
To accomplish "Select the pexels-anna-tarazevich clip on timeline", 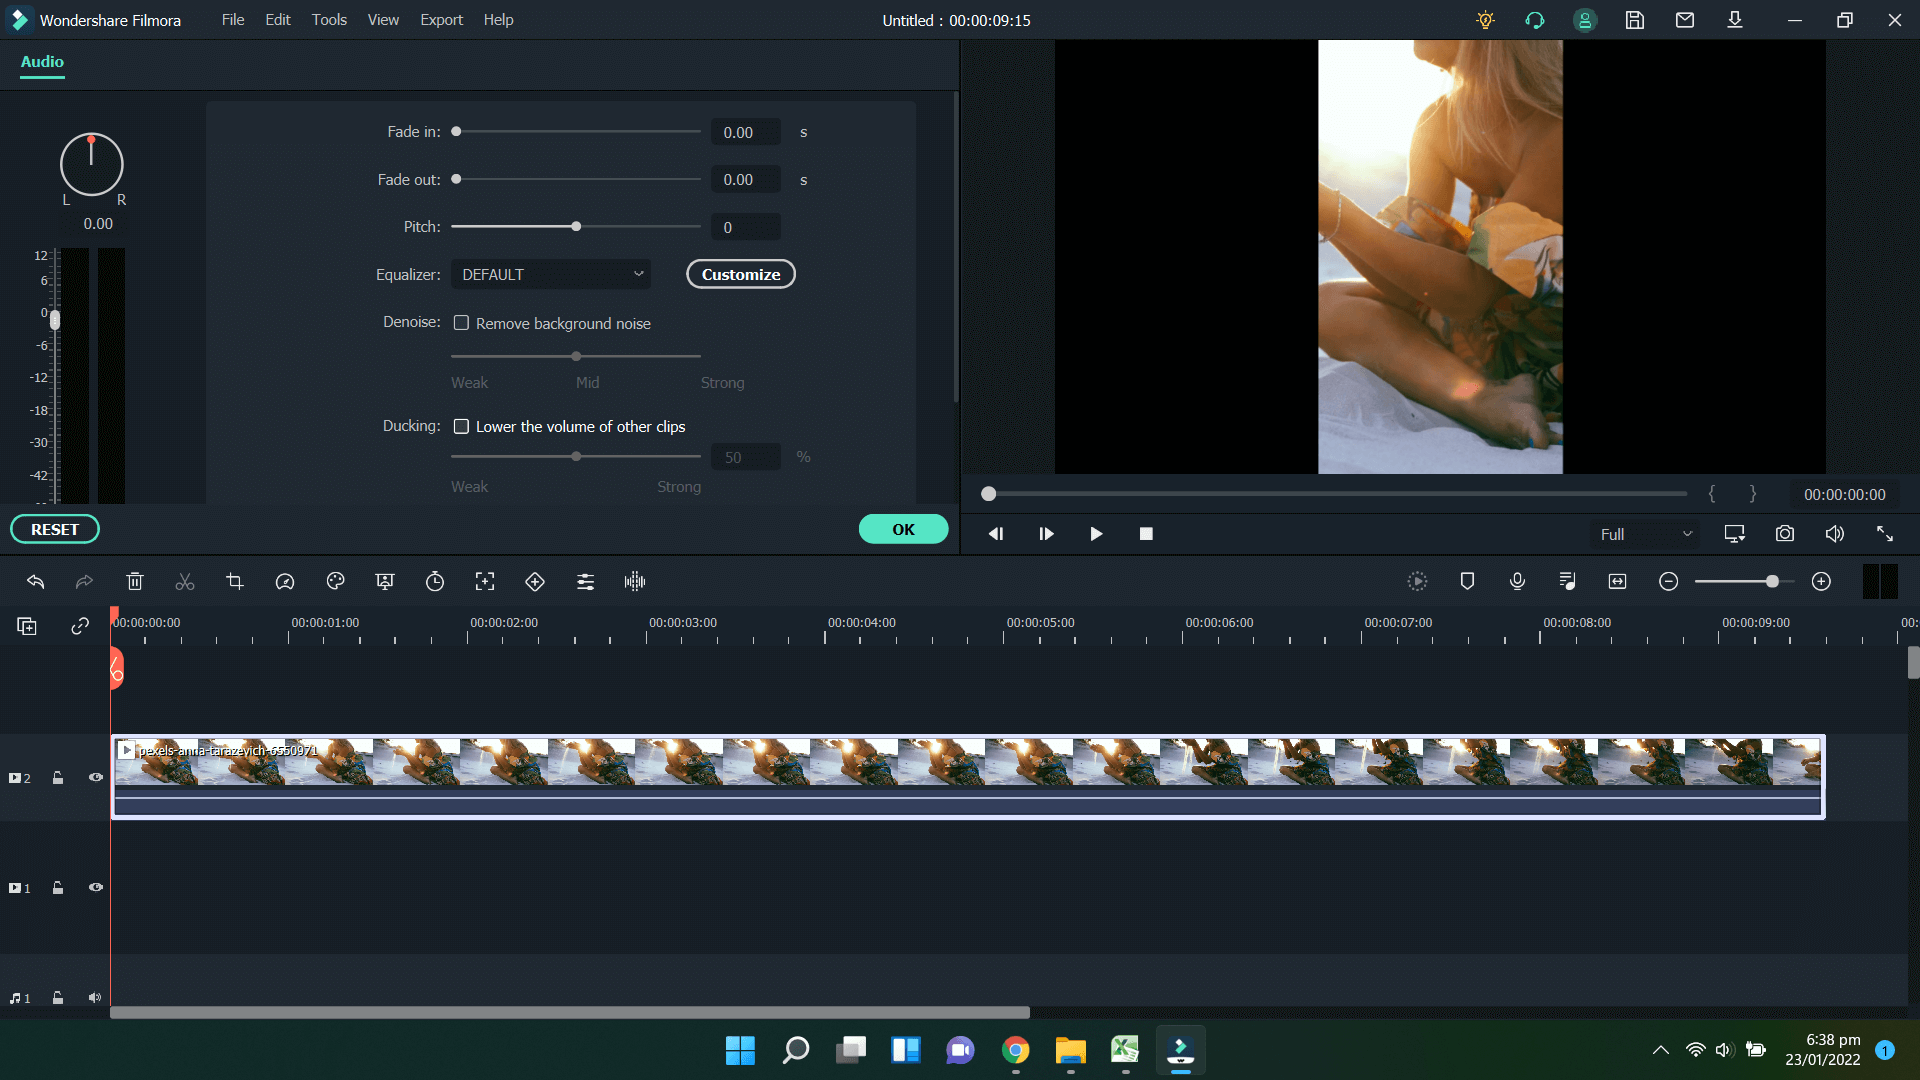I will (968, 776).
